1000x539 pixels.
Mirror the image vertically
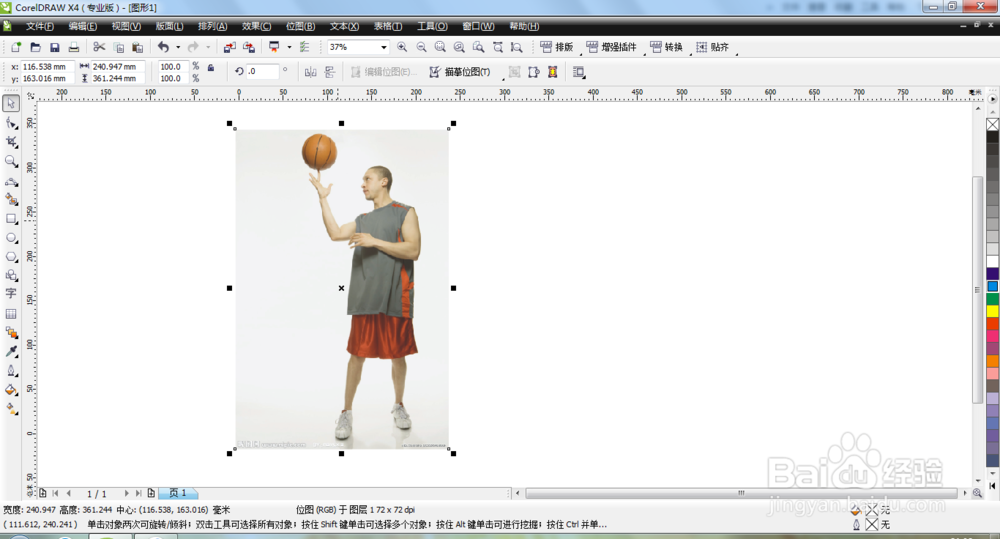coord(330,72)
